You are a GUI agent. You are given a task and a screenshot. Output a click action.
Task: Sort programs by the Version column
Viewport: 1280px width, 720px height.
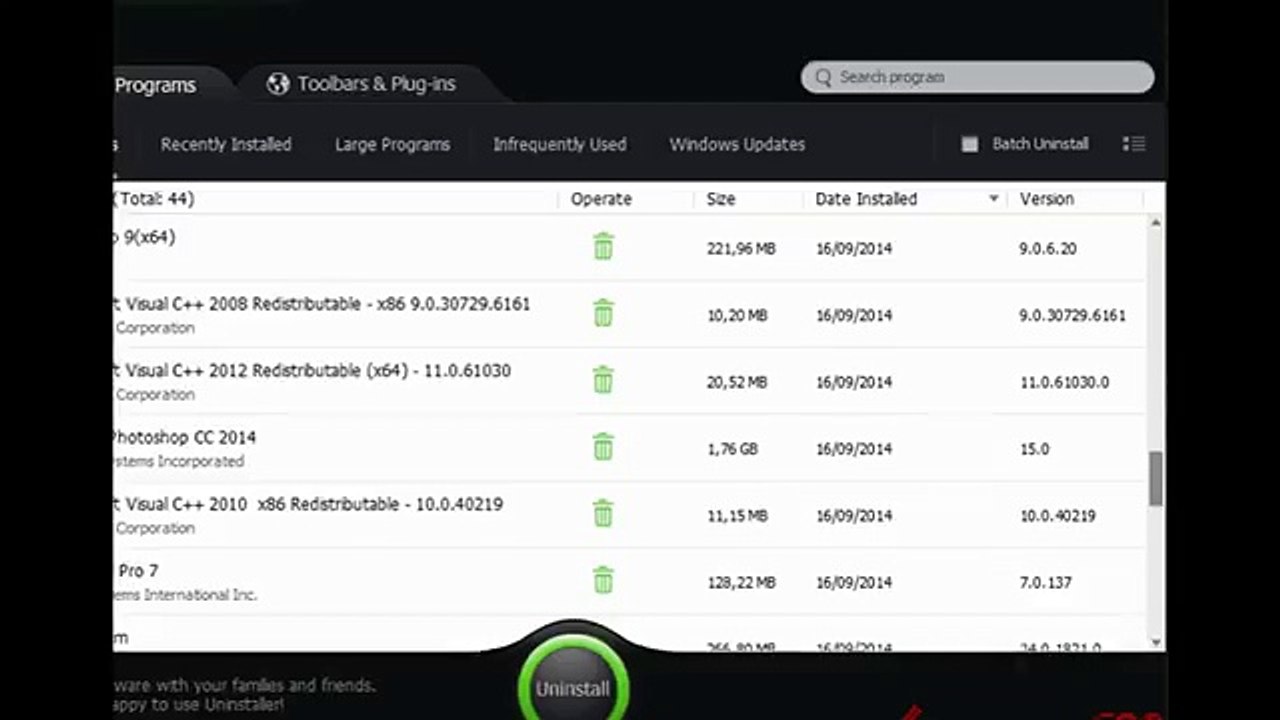[1046, 199]
